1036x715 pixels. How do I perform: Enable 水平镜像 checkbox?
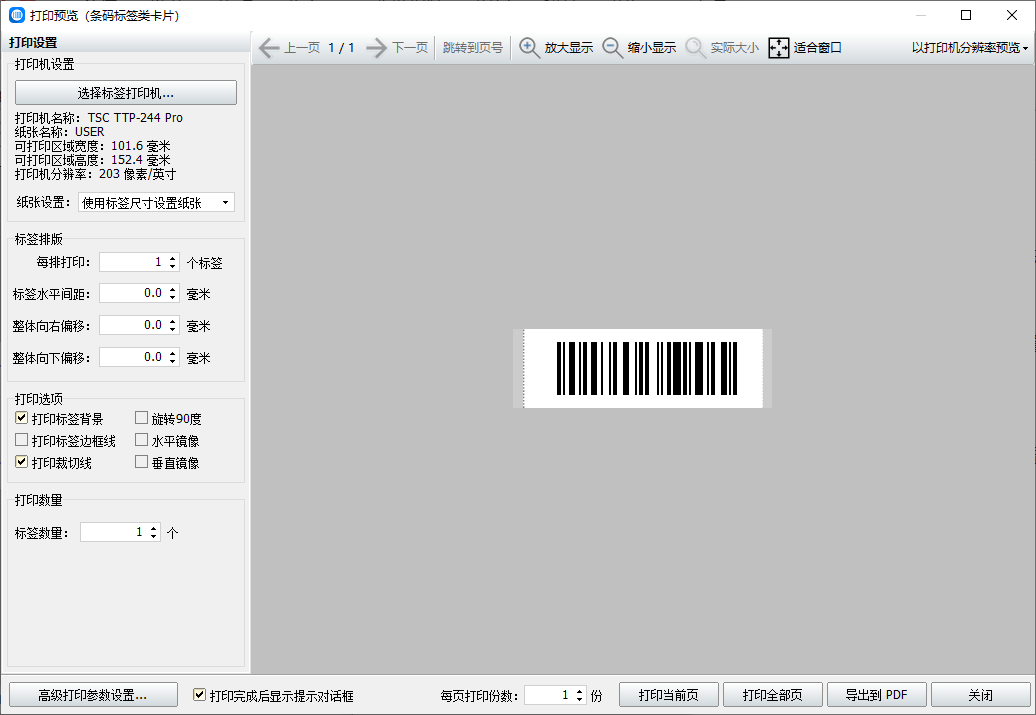click(141, 439)
